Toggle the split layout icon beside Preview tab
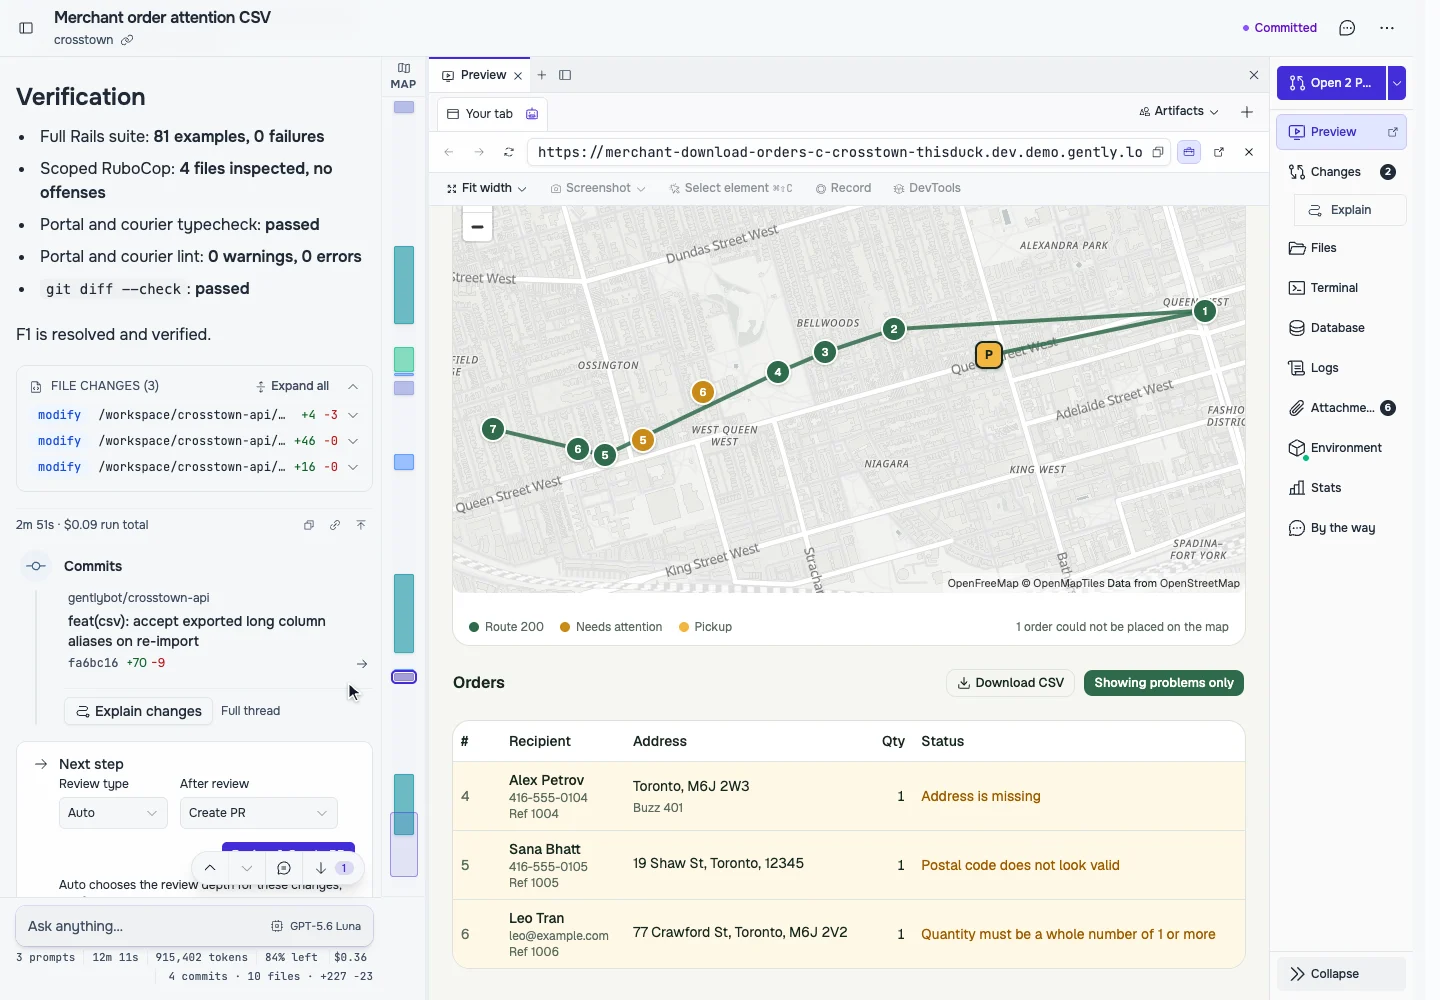The image size is (1440, 1000). pyautogui.click(x=565, y=75)
